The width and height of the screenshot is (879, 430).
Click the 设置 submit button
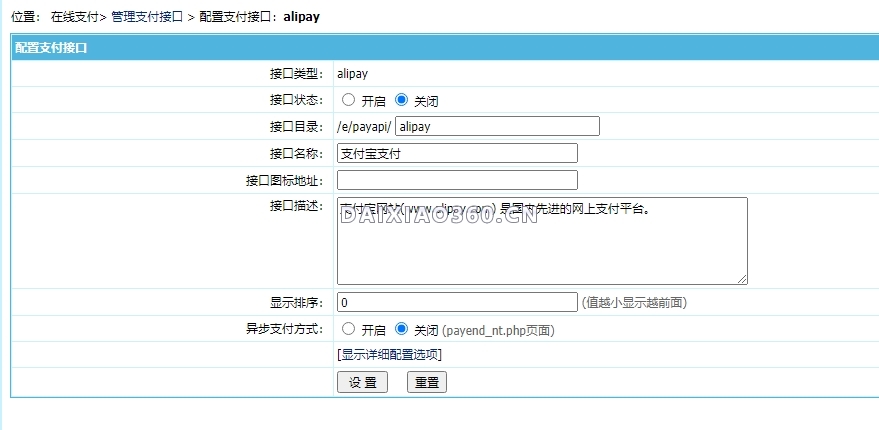[362, 382]
